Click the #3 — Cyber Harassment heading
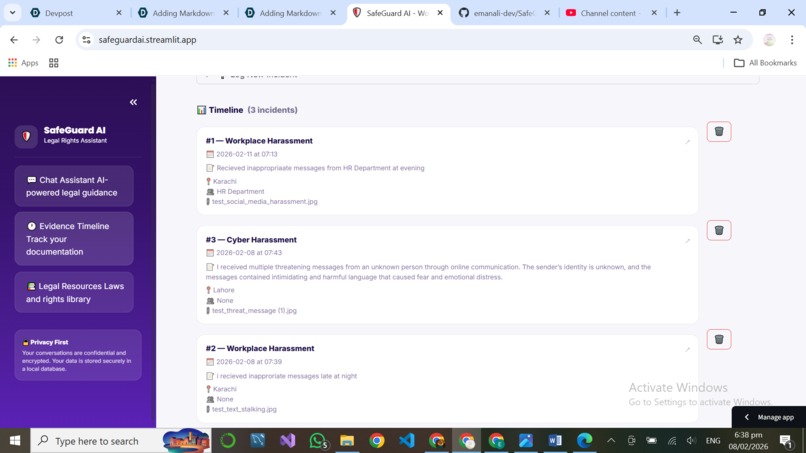 (x=251, y=240)
